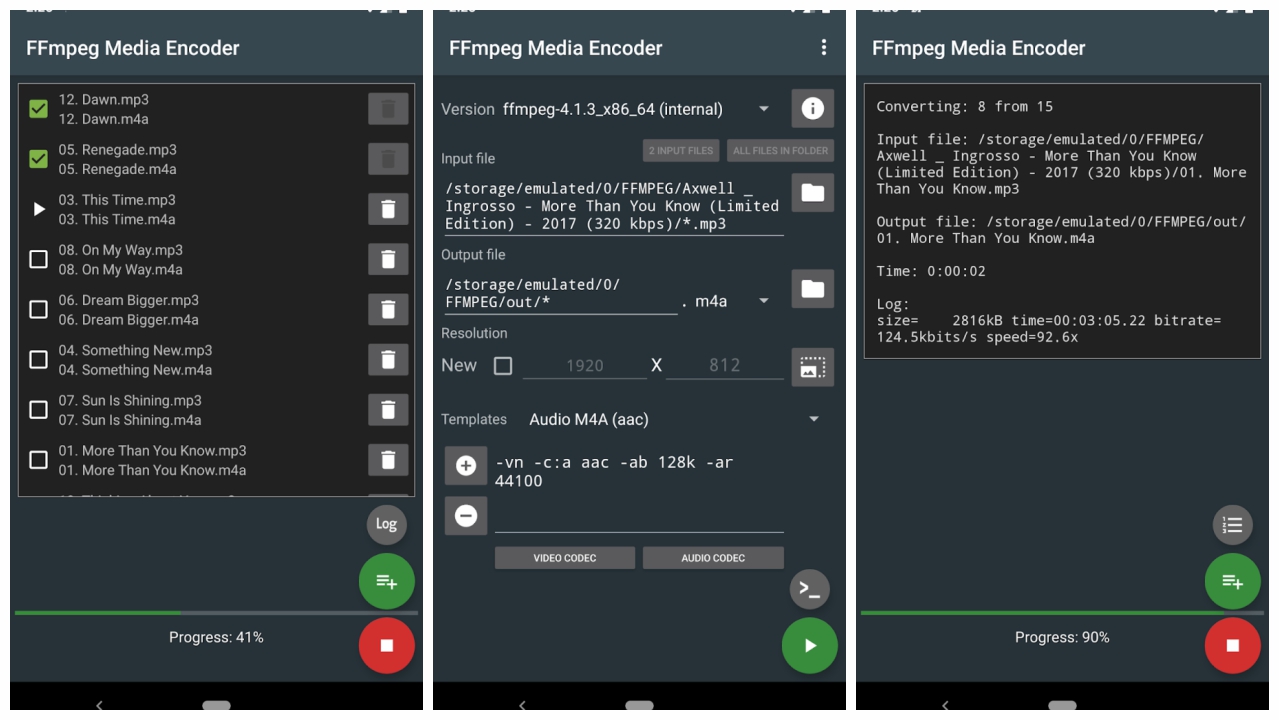Select checkbox for 04. Something New.mp3
This screenshot has height=720, width=1279.
pos(39,359)
